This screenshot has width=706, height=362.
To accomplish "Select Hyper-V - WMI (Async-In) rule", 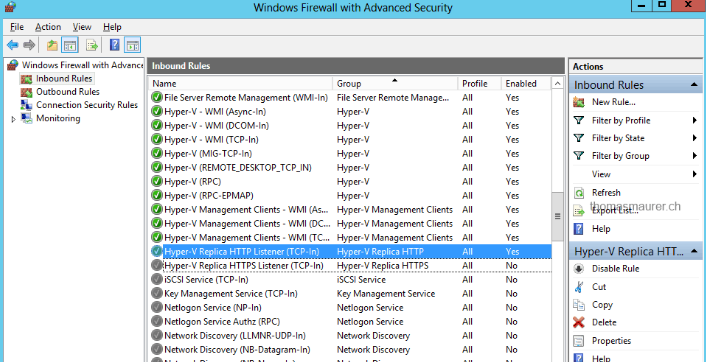I will tap(349, 112).
